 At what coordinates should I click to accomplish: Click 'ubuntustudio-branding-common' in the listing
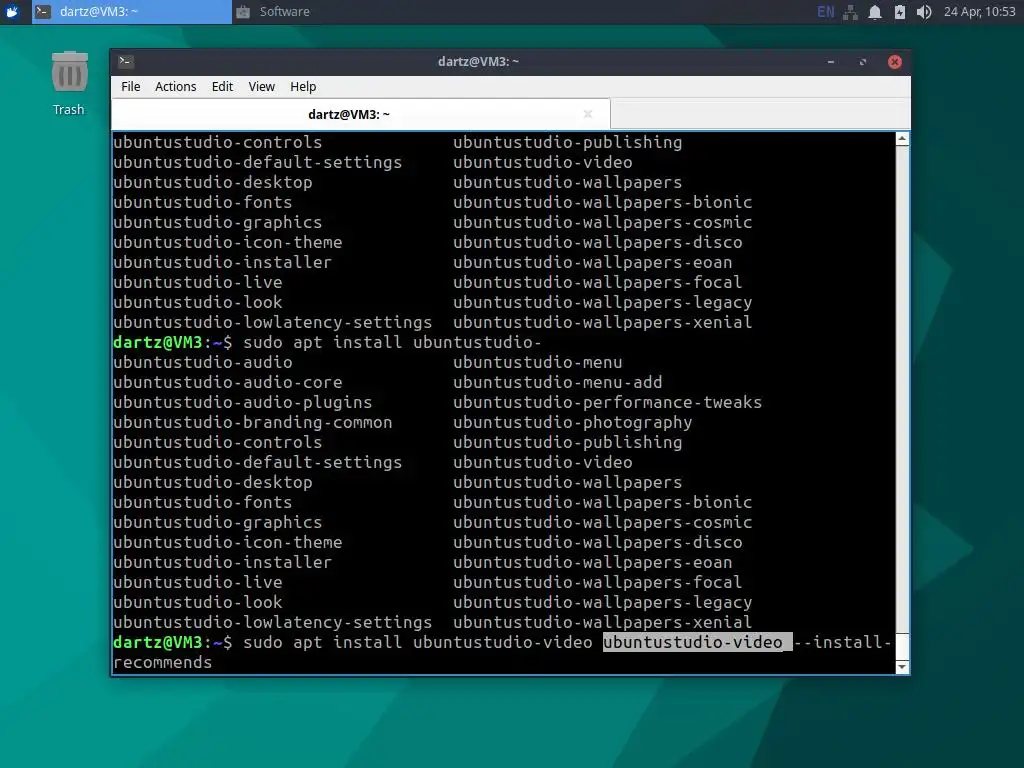[253, 423]
